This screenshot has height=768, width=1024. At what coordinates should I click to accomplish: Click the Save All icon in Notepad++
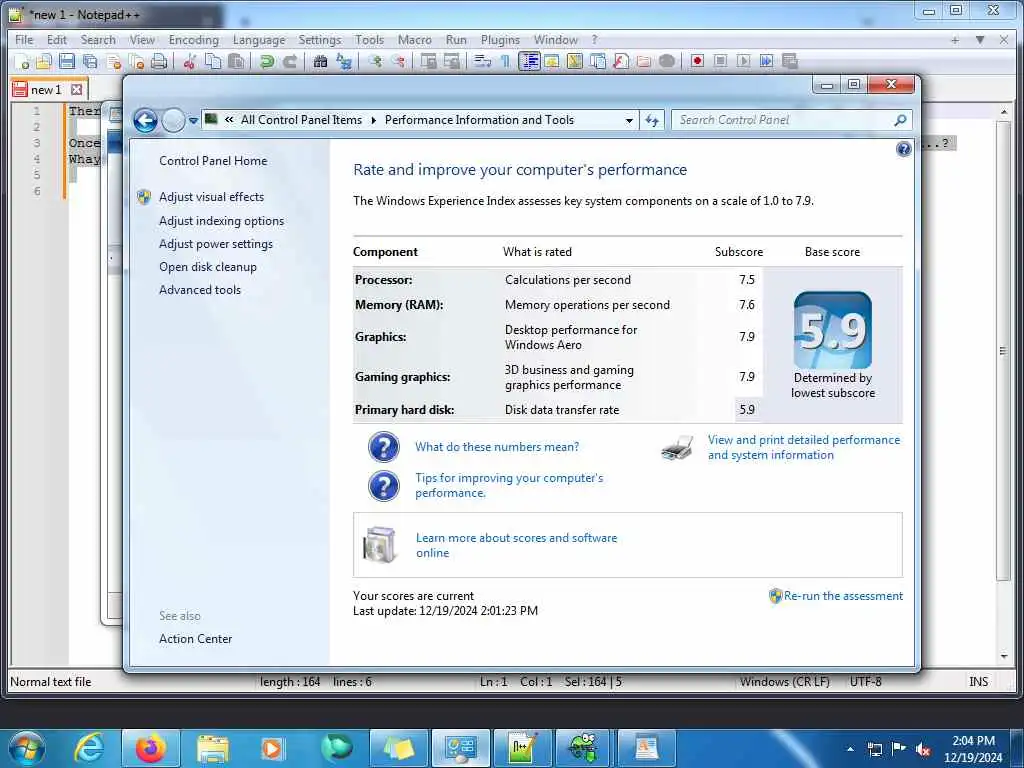click(x=90, y=61)
